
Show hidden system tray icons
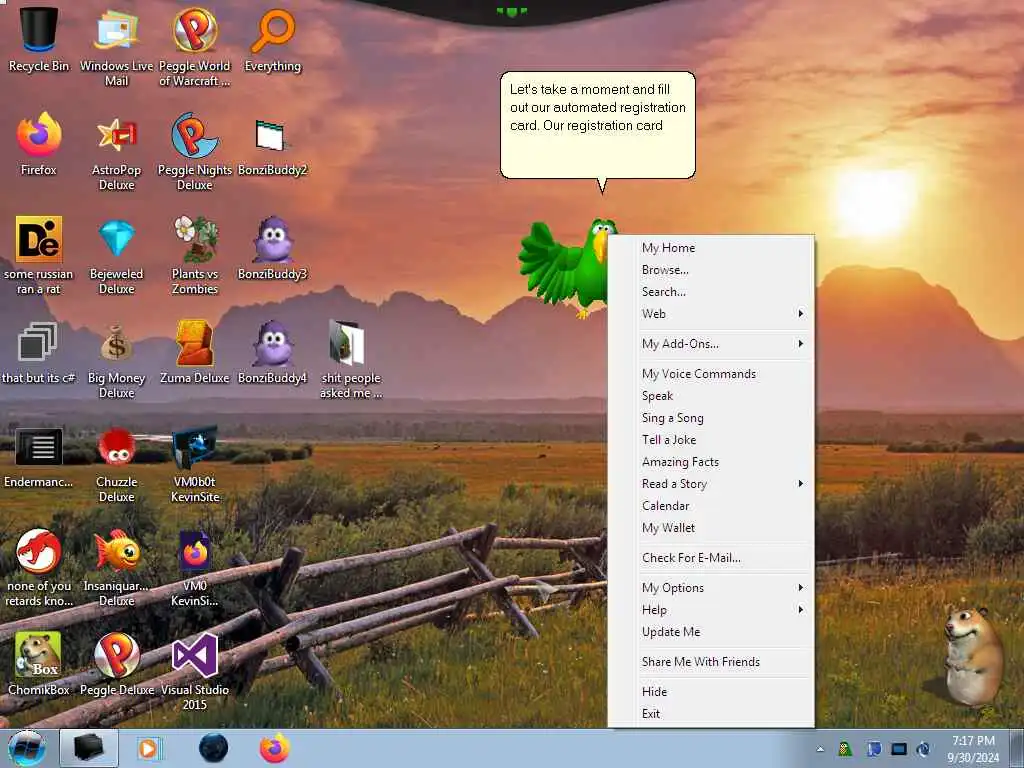[820, 749]
